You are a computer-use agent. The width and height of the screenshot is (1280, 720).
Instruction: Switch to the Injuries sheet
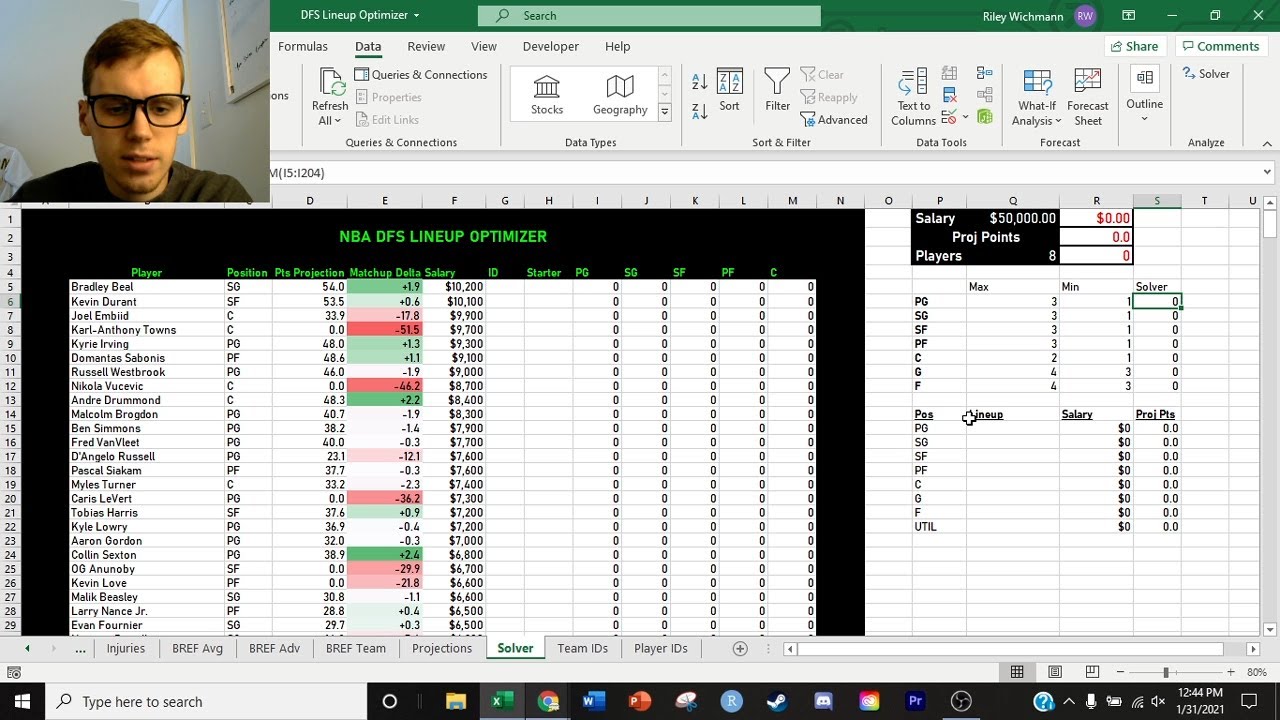(126, 648)
